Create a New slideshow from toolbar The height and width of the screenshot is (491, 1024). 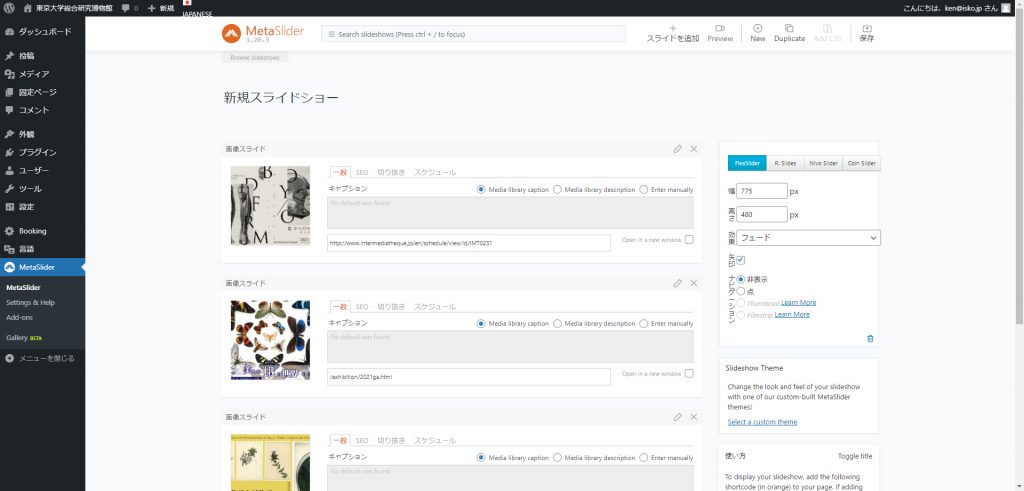[758, 29]
